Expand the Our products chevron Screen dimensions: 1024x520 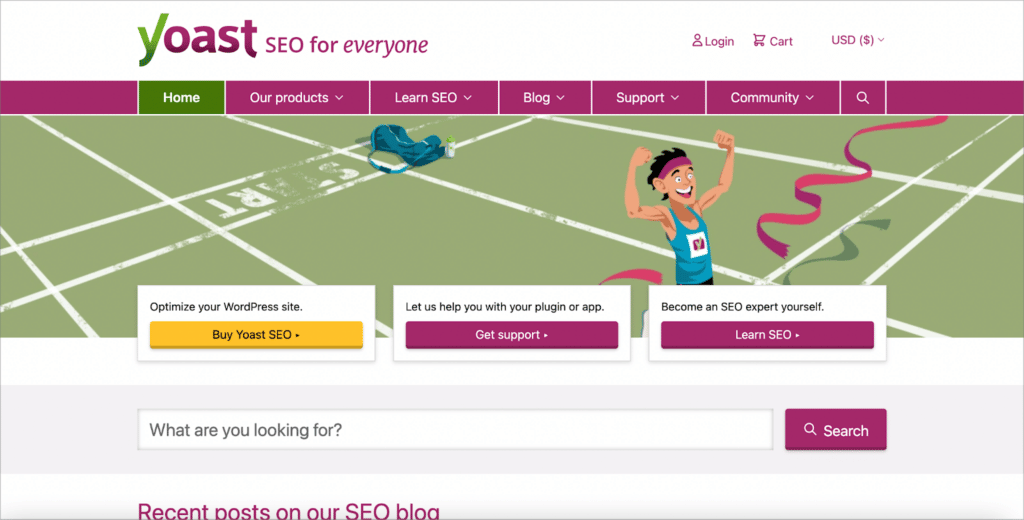click(339, 98)
